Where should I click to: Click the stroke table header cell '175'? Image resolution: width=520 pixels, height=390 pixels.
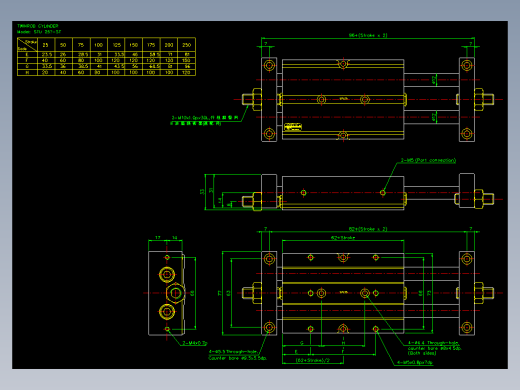click(151, 45)
